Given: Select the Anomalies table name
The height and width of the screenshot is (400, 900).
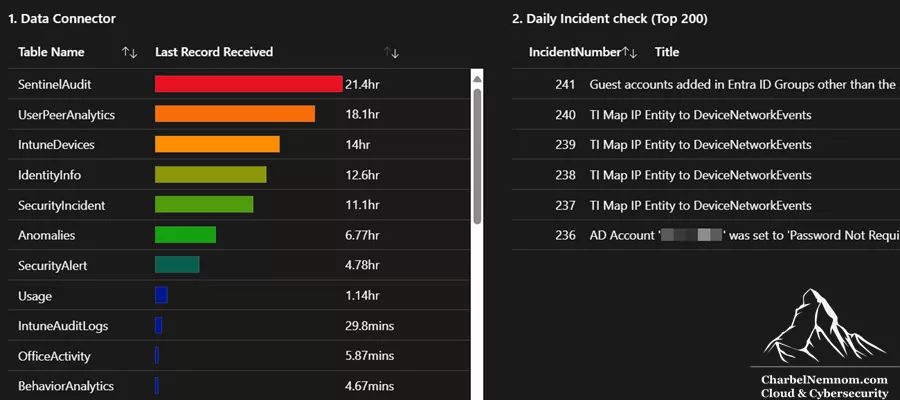Looking at the screenshot, I should (46, 235).
